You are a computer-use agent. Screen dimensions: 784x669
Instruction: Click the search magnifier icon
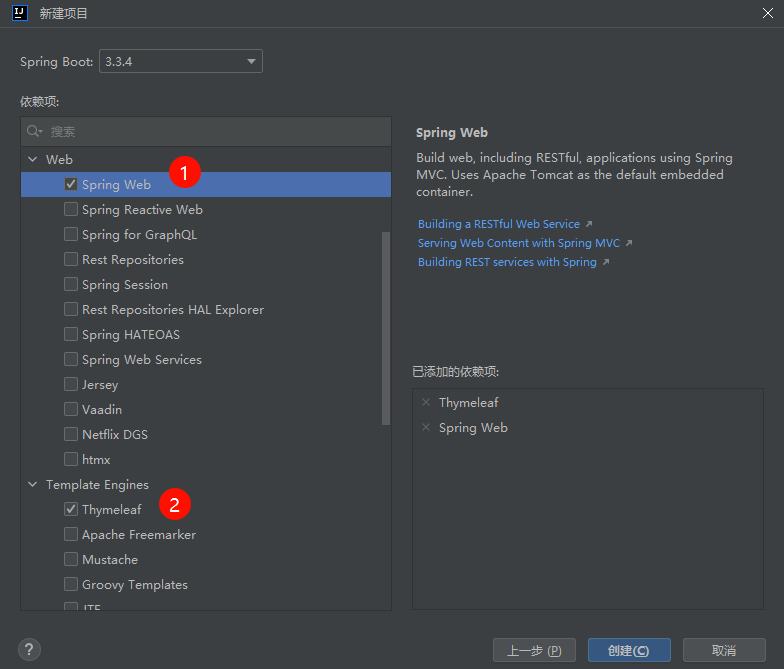click(34, 131)
